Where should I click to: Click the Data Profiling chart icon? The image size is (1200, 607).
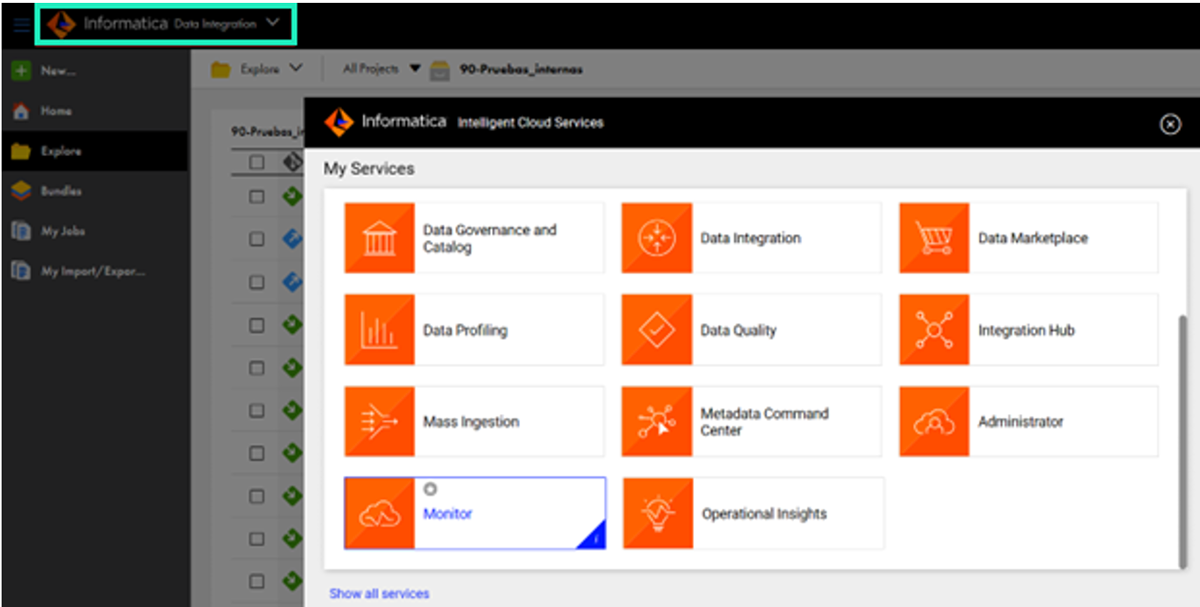[379, 330]
